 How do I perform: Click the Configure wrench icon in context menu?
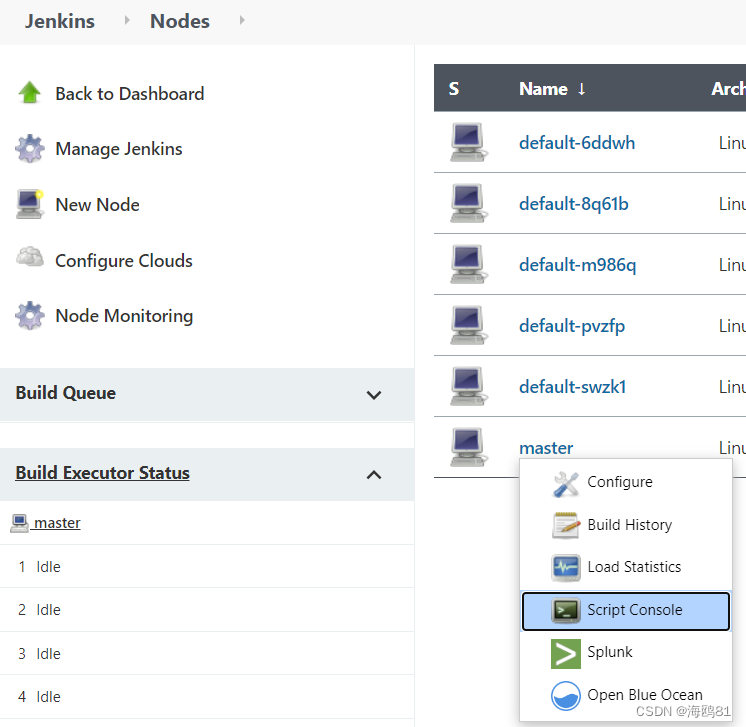(x=566, y=484)
